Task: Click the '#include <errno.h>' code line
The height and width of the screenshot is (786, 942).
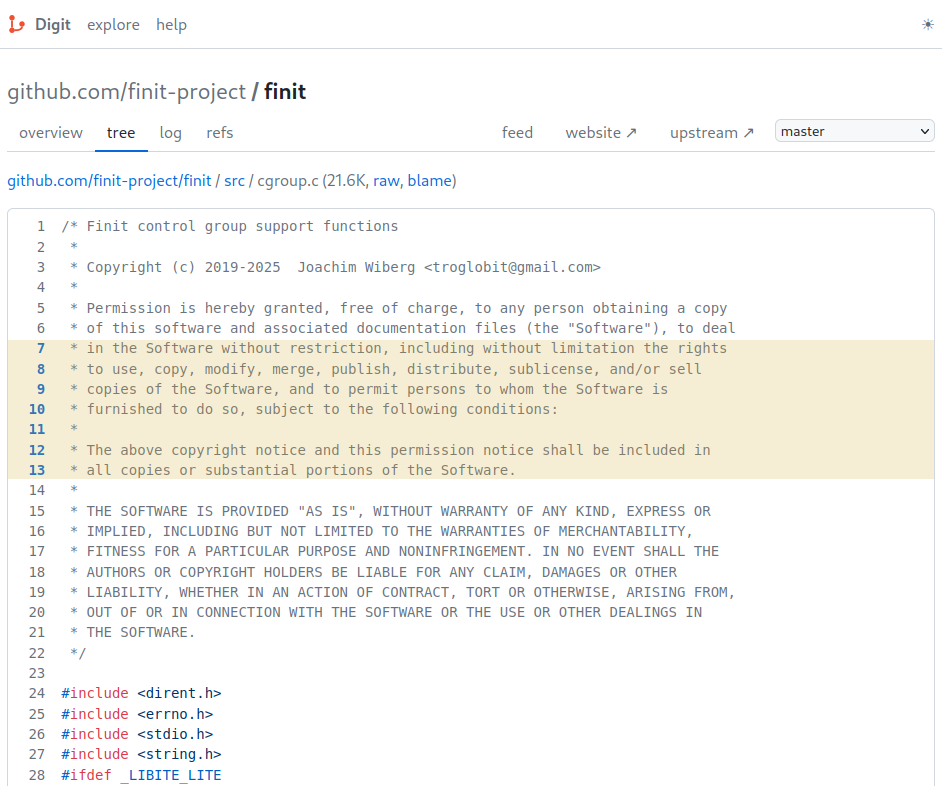Action: 137,714
